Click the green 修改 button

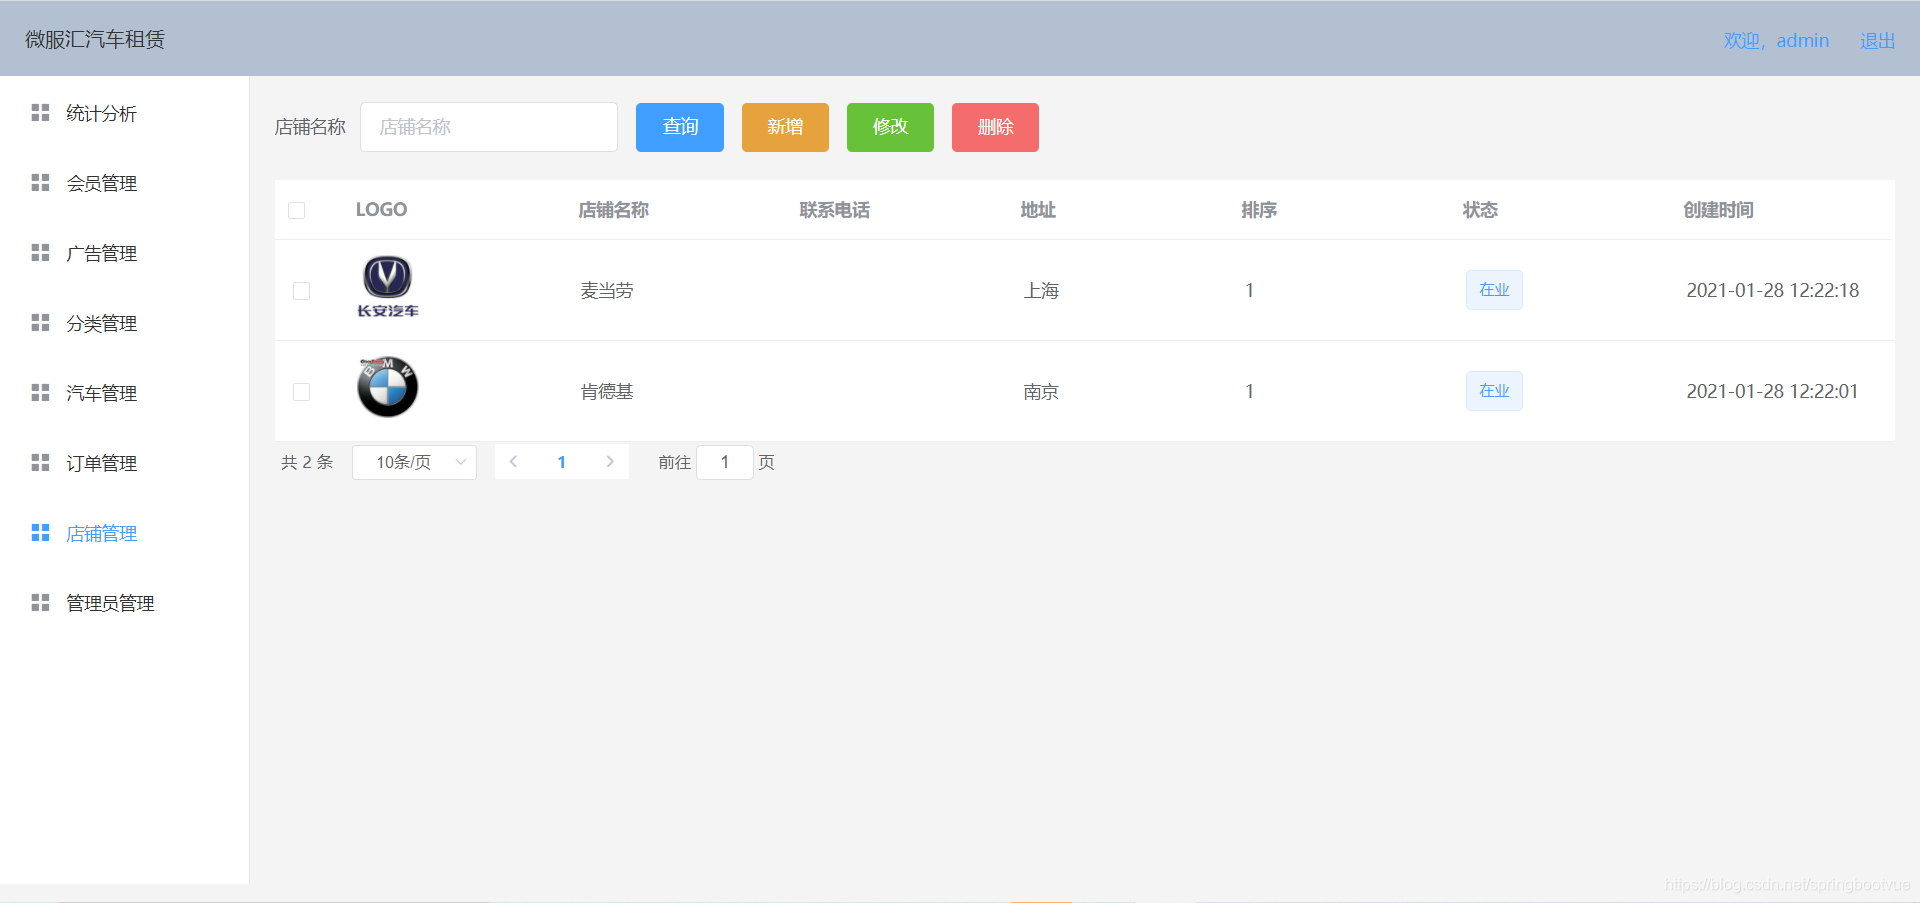[890, 127]
